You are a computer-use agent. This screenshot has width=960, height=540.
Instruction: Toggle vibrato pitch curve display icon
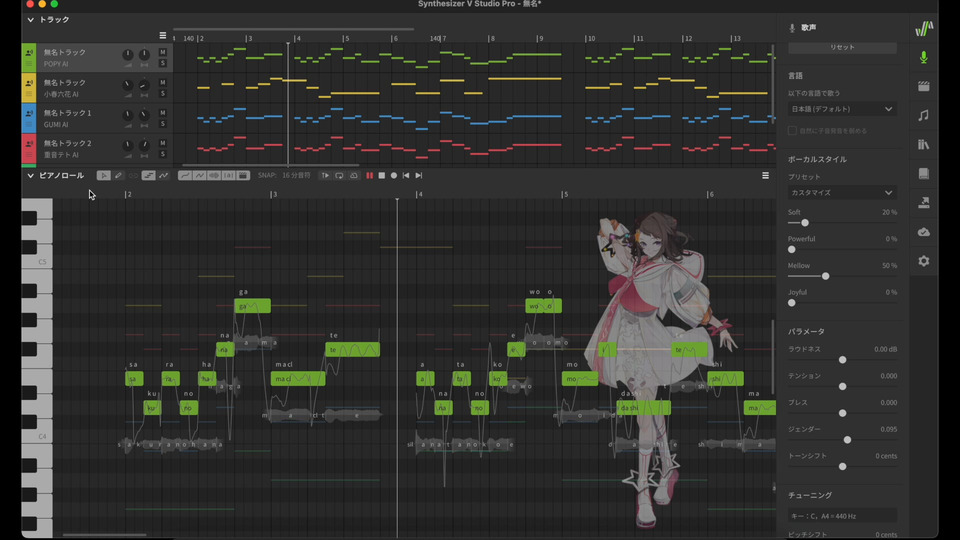[x=199, y=176]
